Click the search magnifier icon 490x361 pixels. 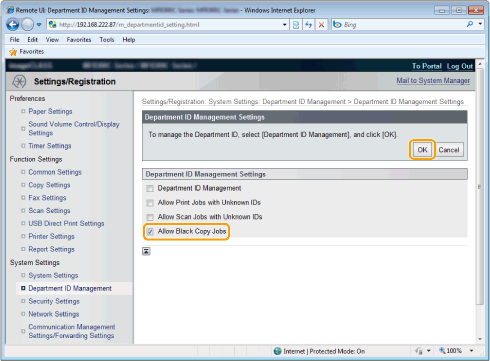(470, 24)
